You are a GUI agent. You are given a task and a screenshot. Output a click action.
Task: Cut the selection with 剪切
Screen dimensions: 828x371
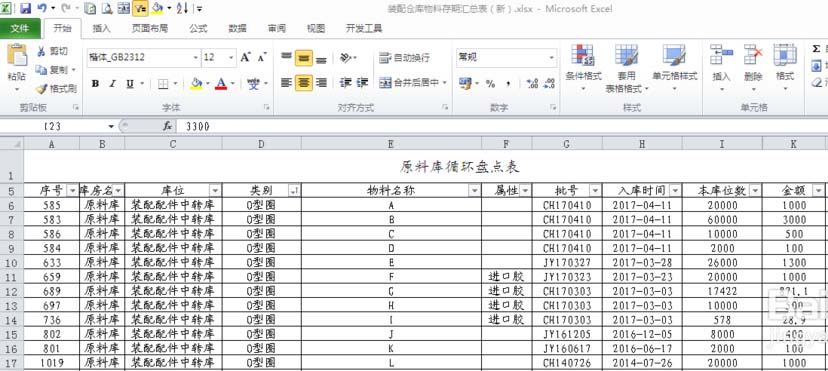click(x=52, y=52)
